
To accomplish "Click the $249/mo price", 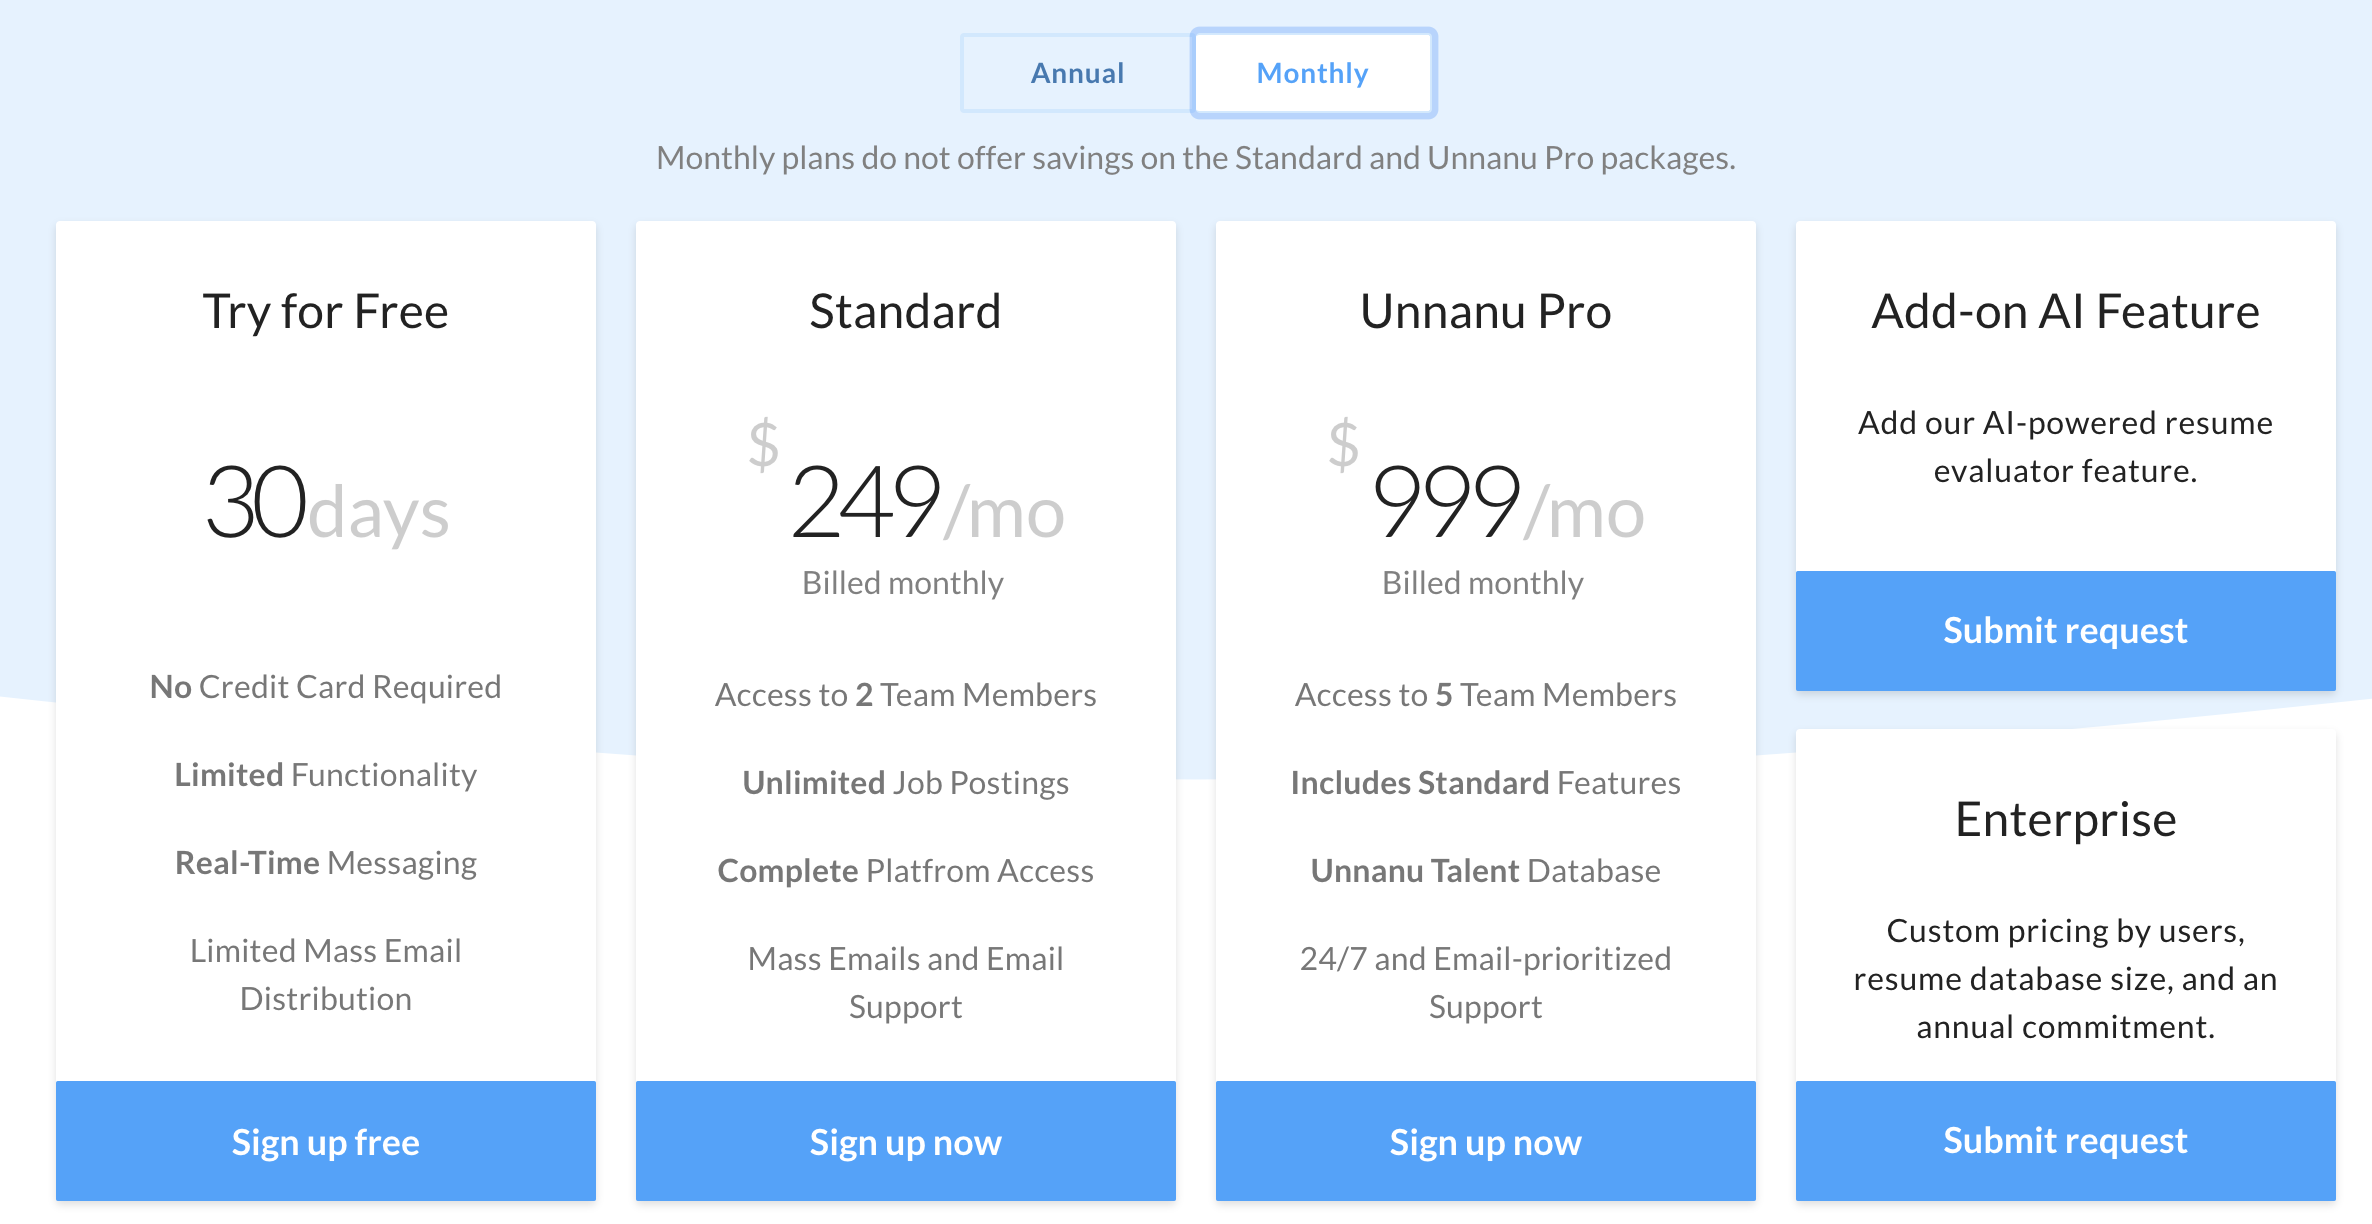I will click(906, 500).
